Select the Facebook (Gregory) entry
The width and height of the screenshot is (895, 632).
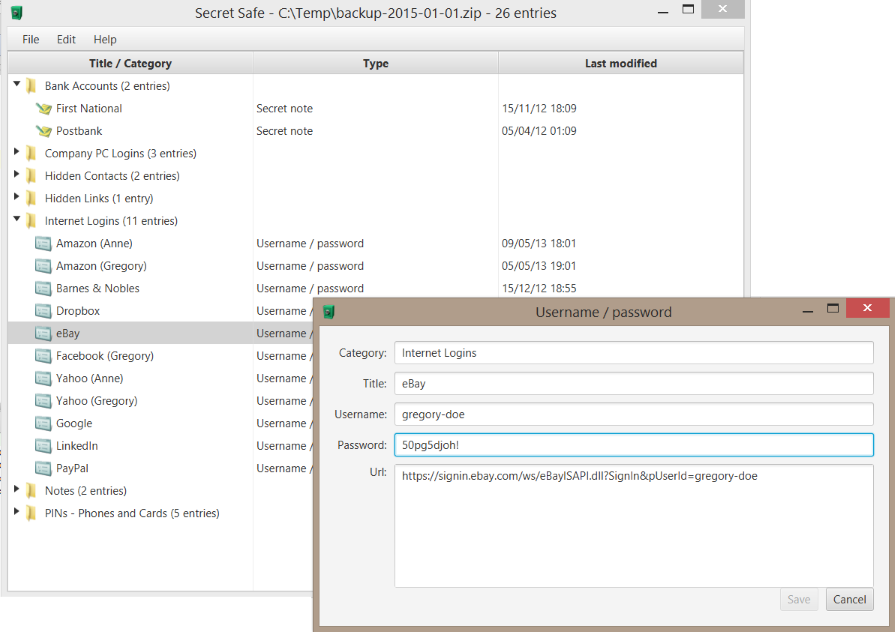(104, 356)
